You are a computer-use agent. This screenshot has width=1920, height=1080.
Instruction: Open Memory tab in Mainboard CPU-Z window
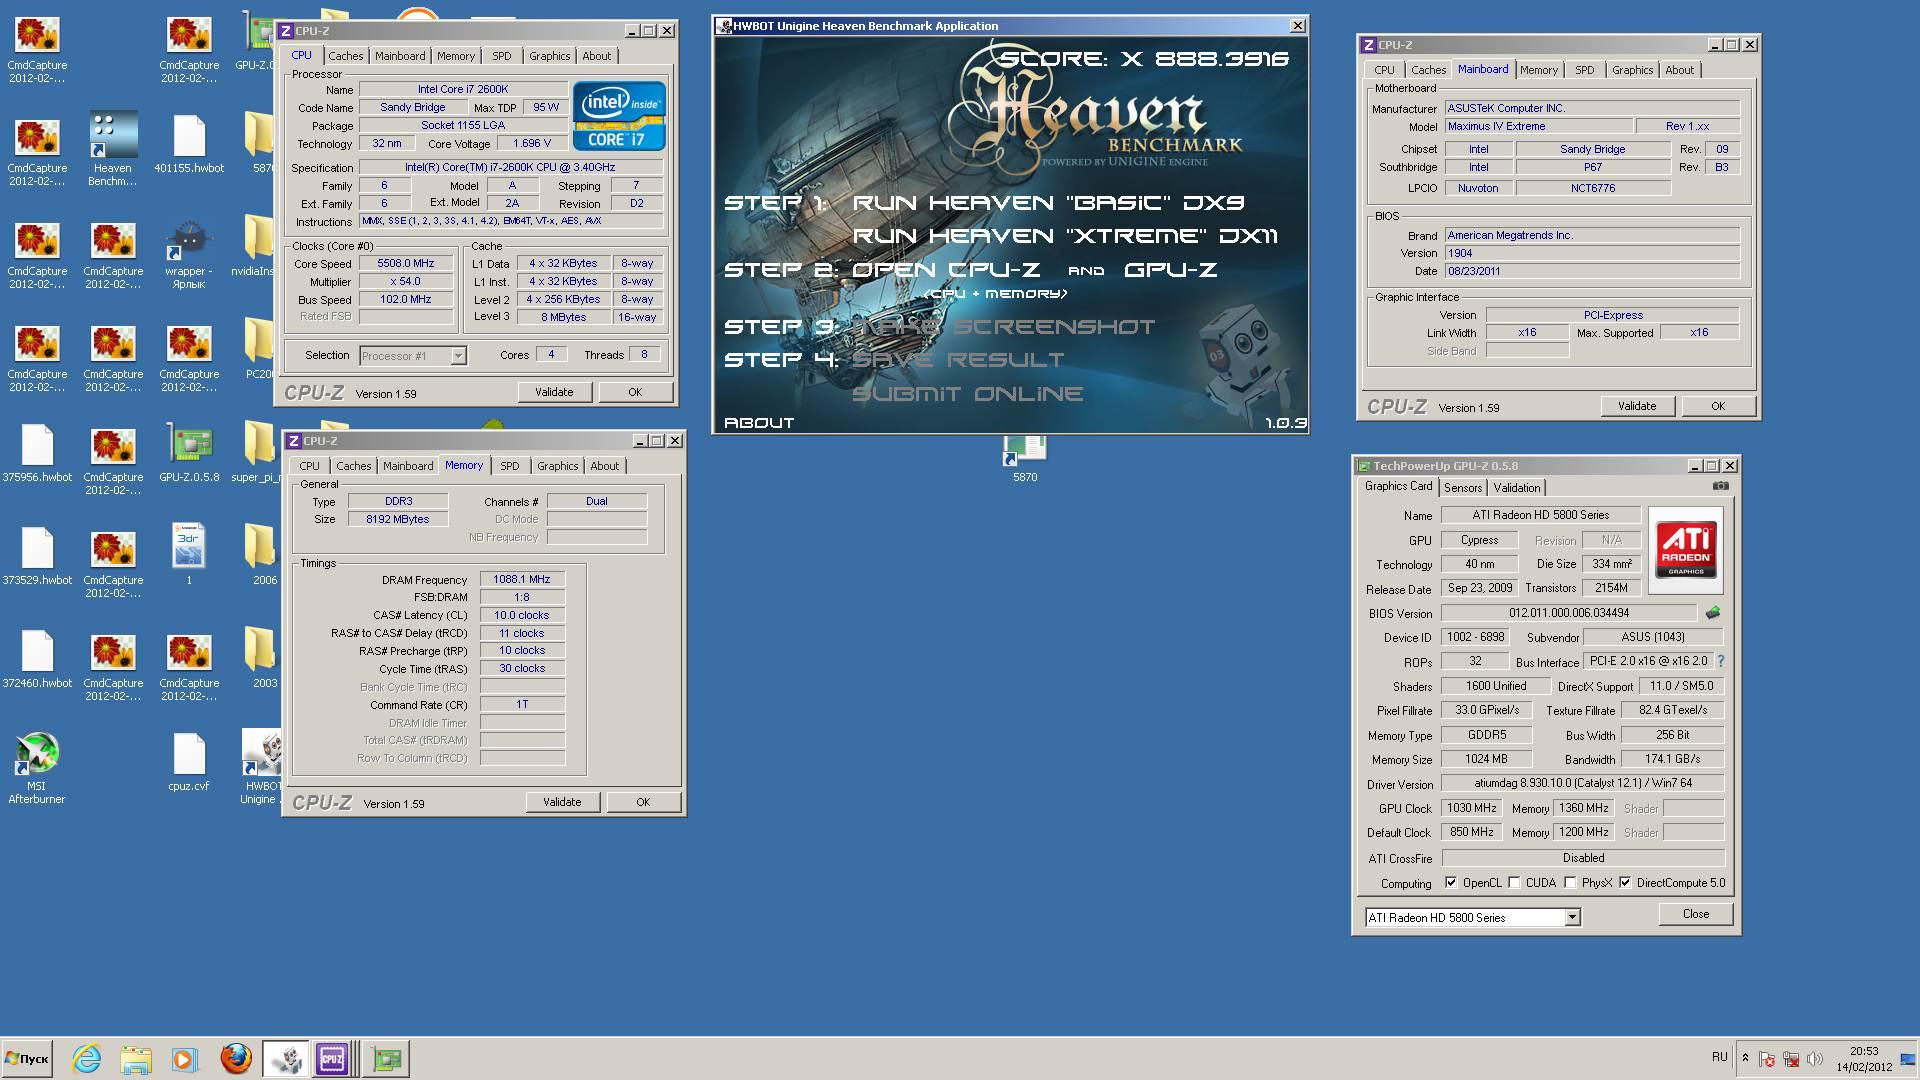(1539, 70)
